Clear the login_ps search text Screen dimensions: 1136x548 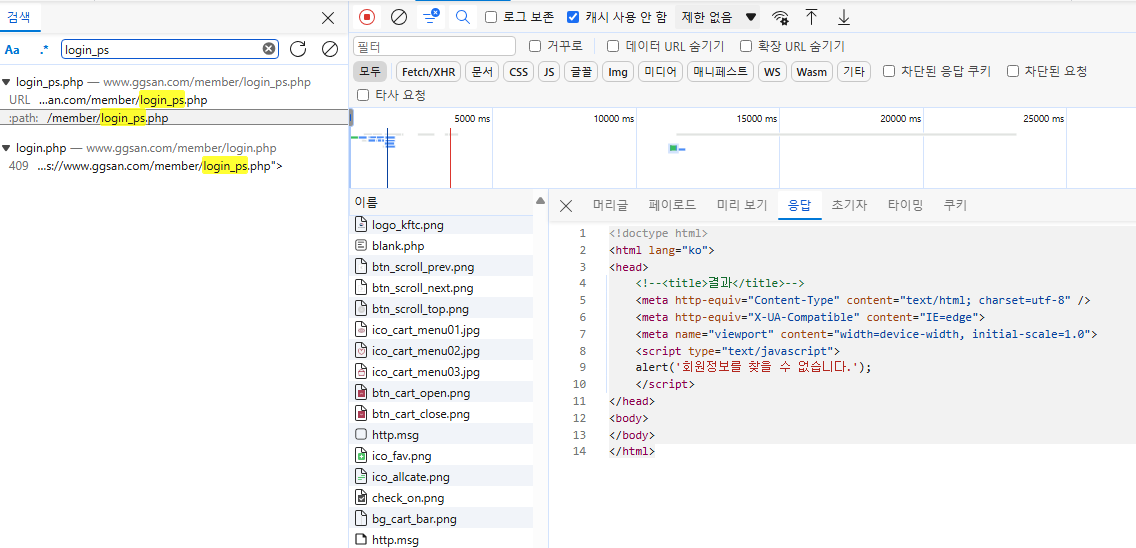point(269,49)
